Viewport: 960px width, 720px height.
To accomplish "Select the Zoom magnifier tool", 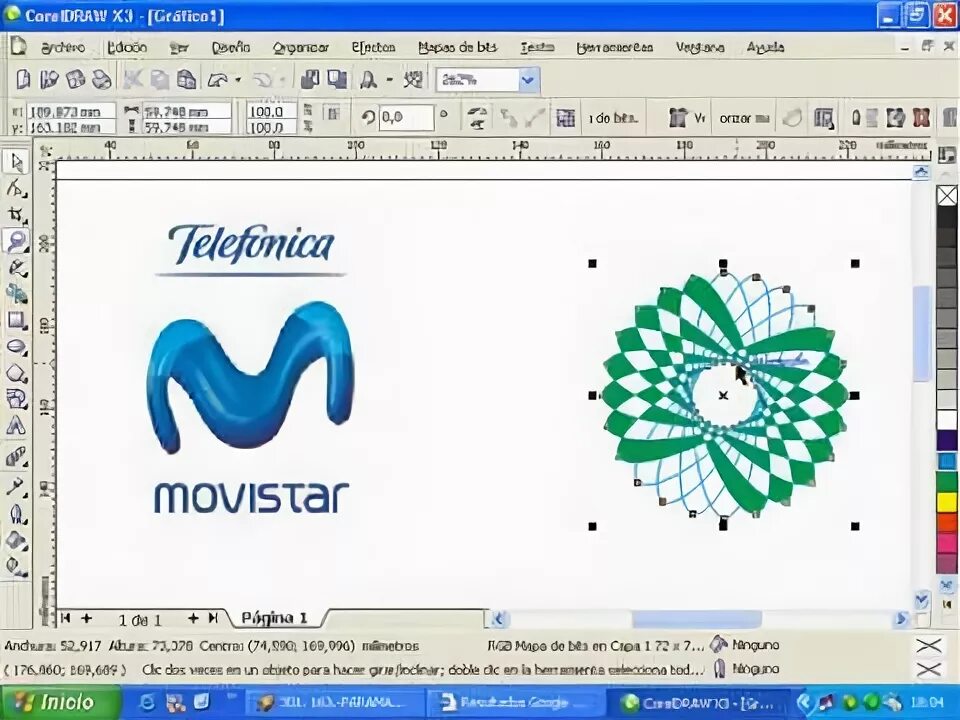I will pyautogui.click(x=16, y=241).
